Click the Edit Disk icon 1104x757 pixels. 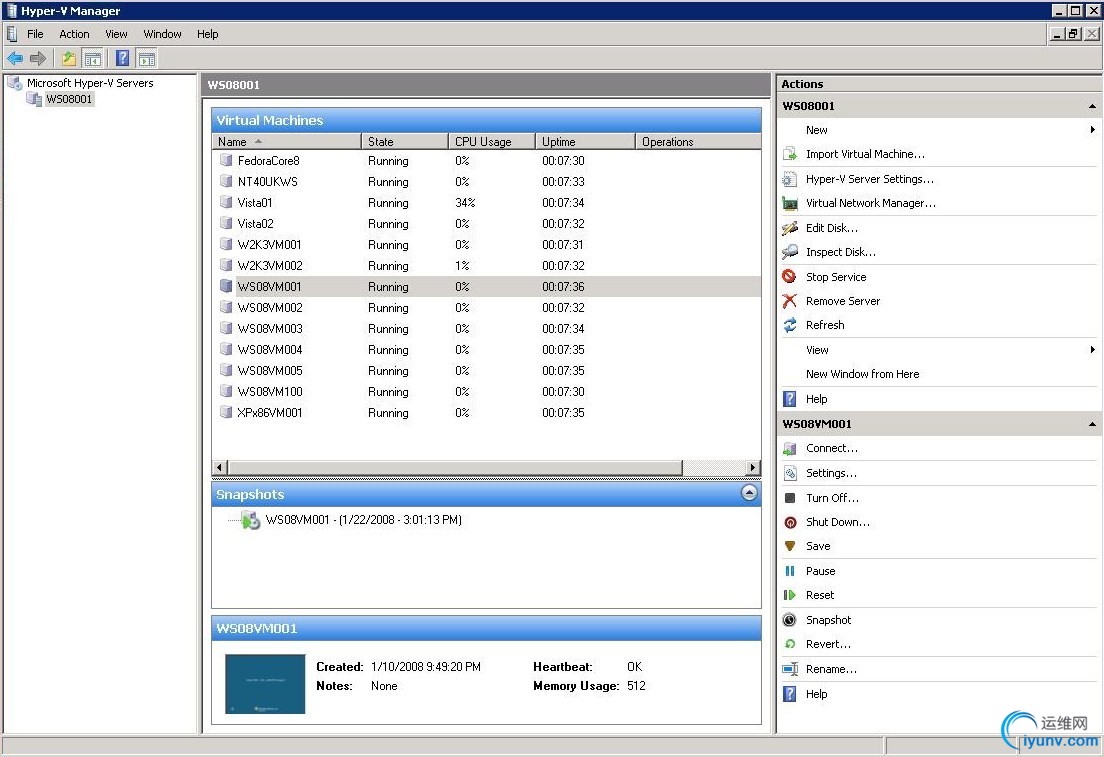(790, 228)
